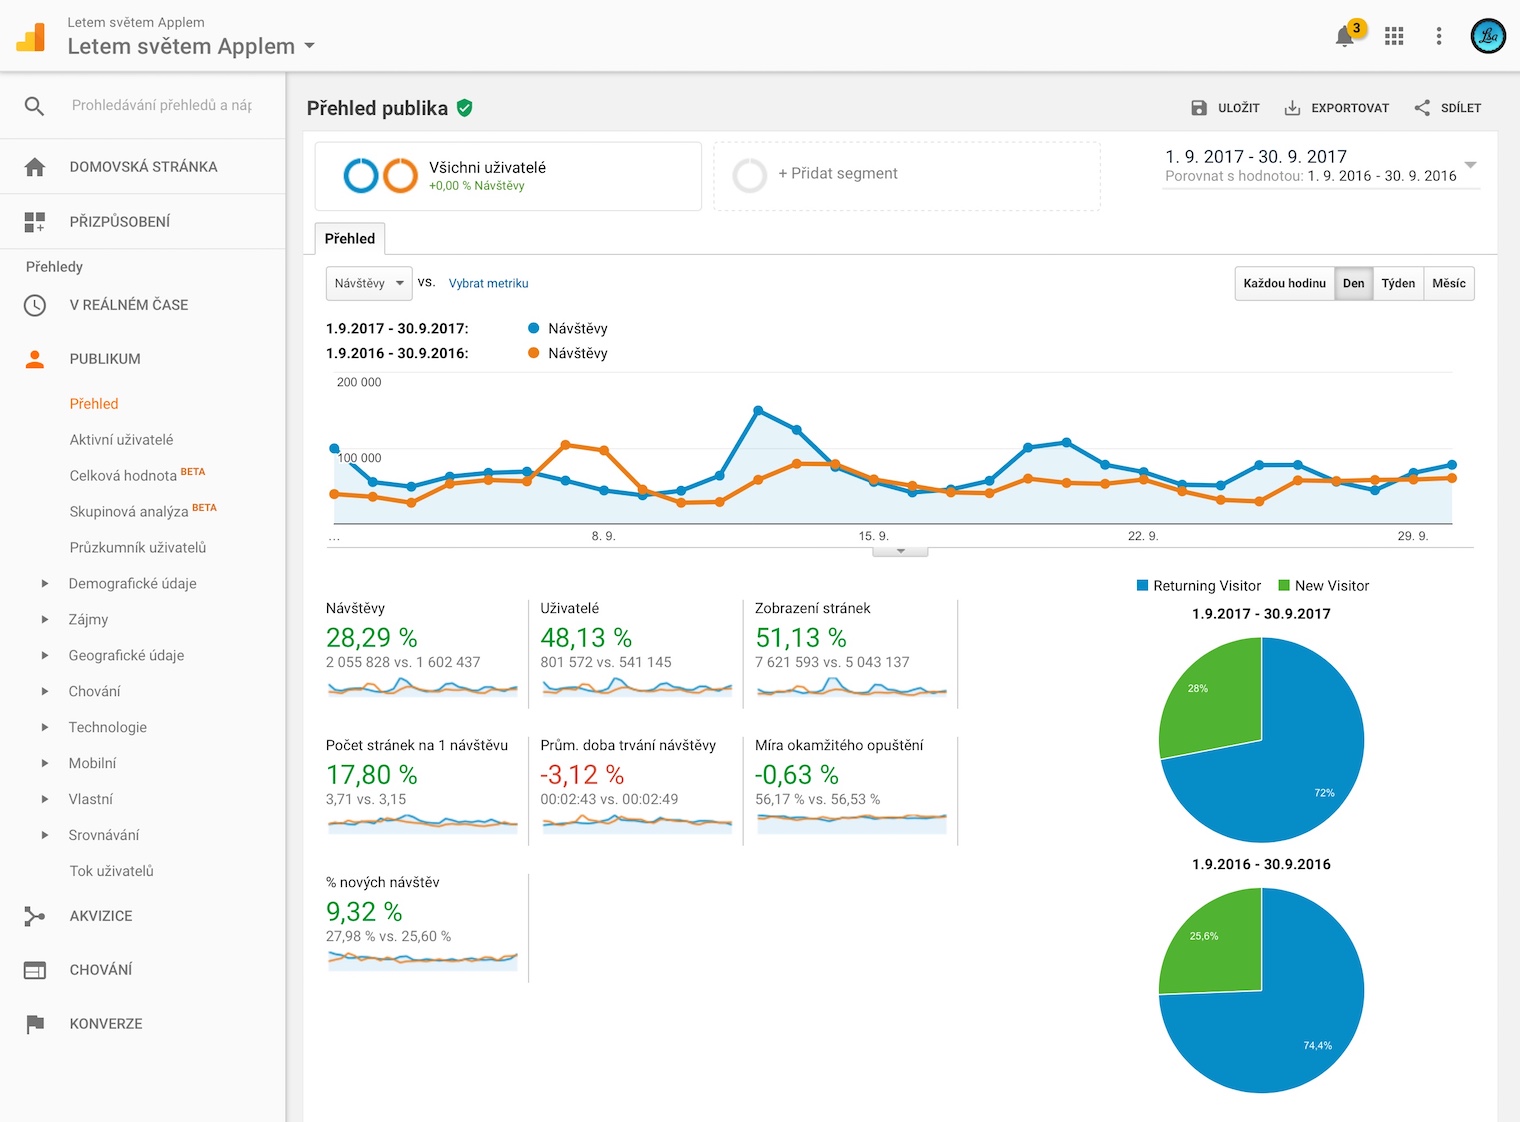
Task: Switch chart granularity to Měsíc
Action: click(x=1448, y=283)
